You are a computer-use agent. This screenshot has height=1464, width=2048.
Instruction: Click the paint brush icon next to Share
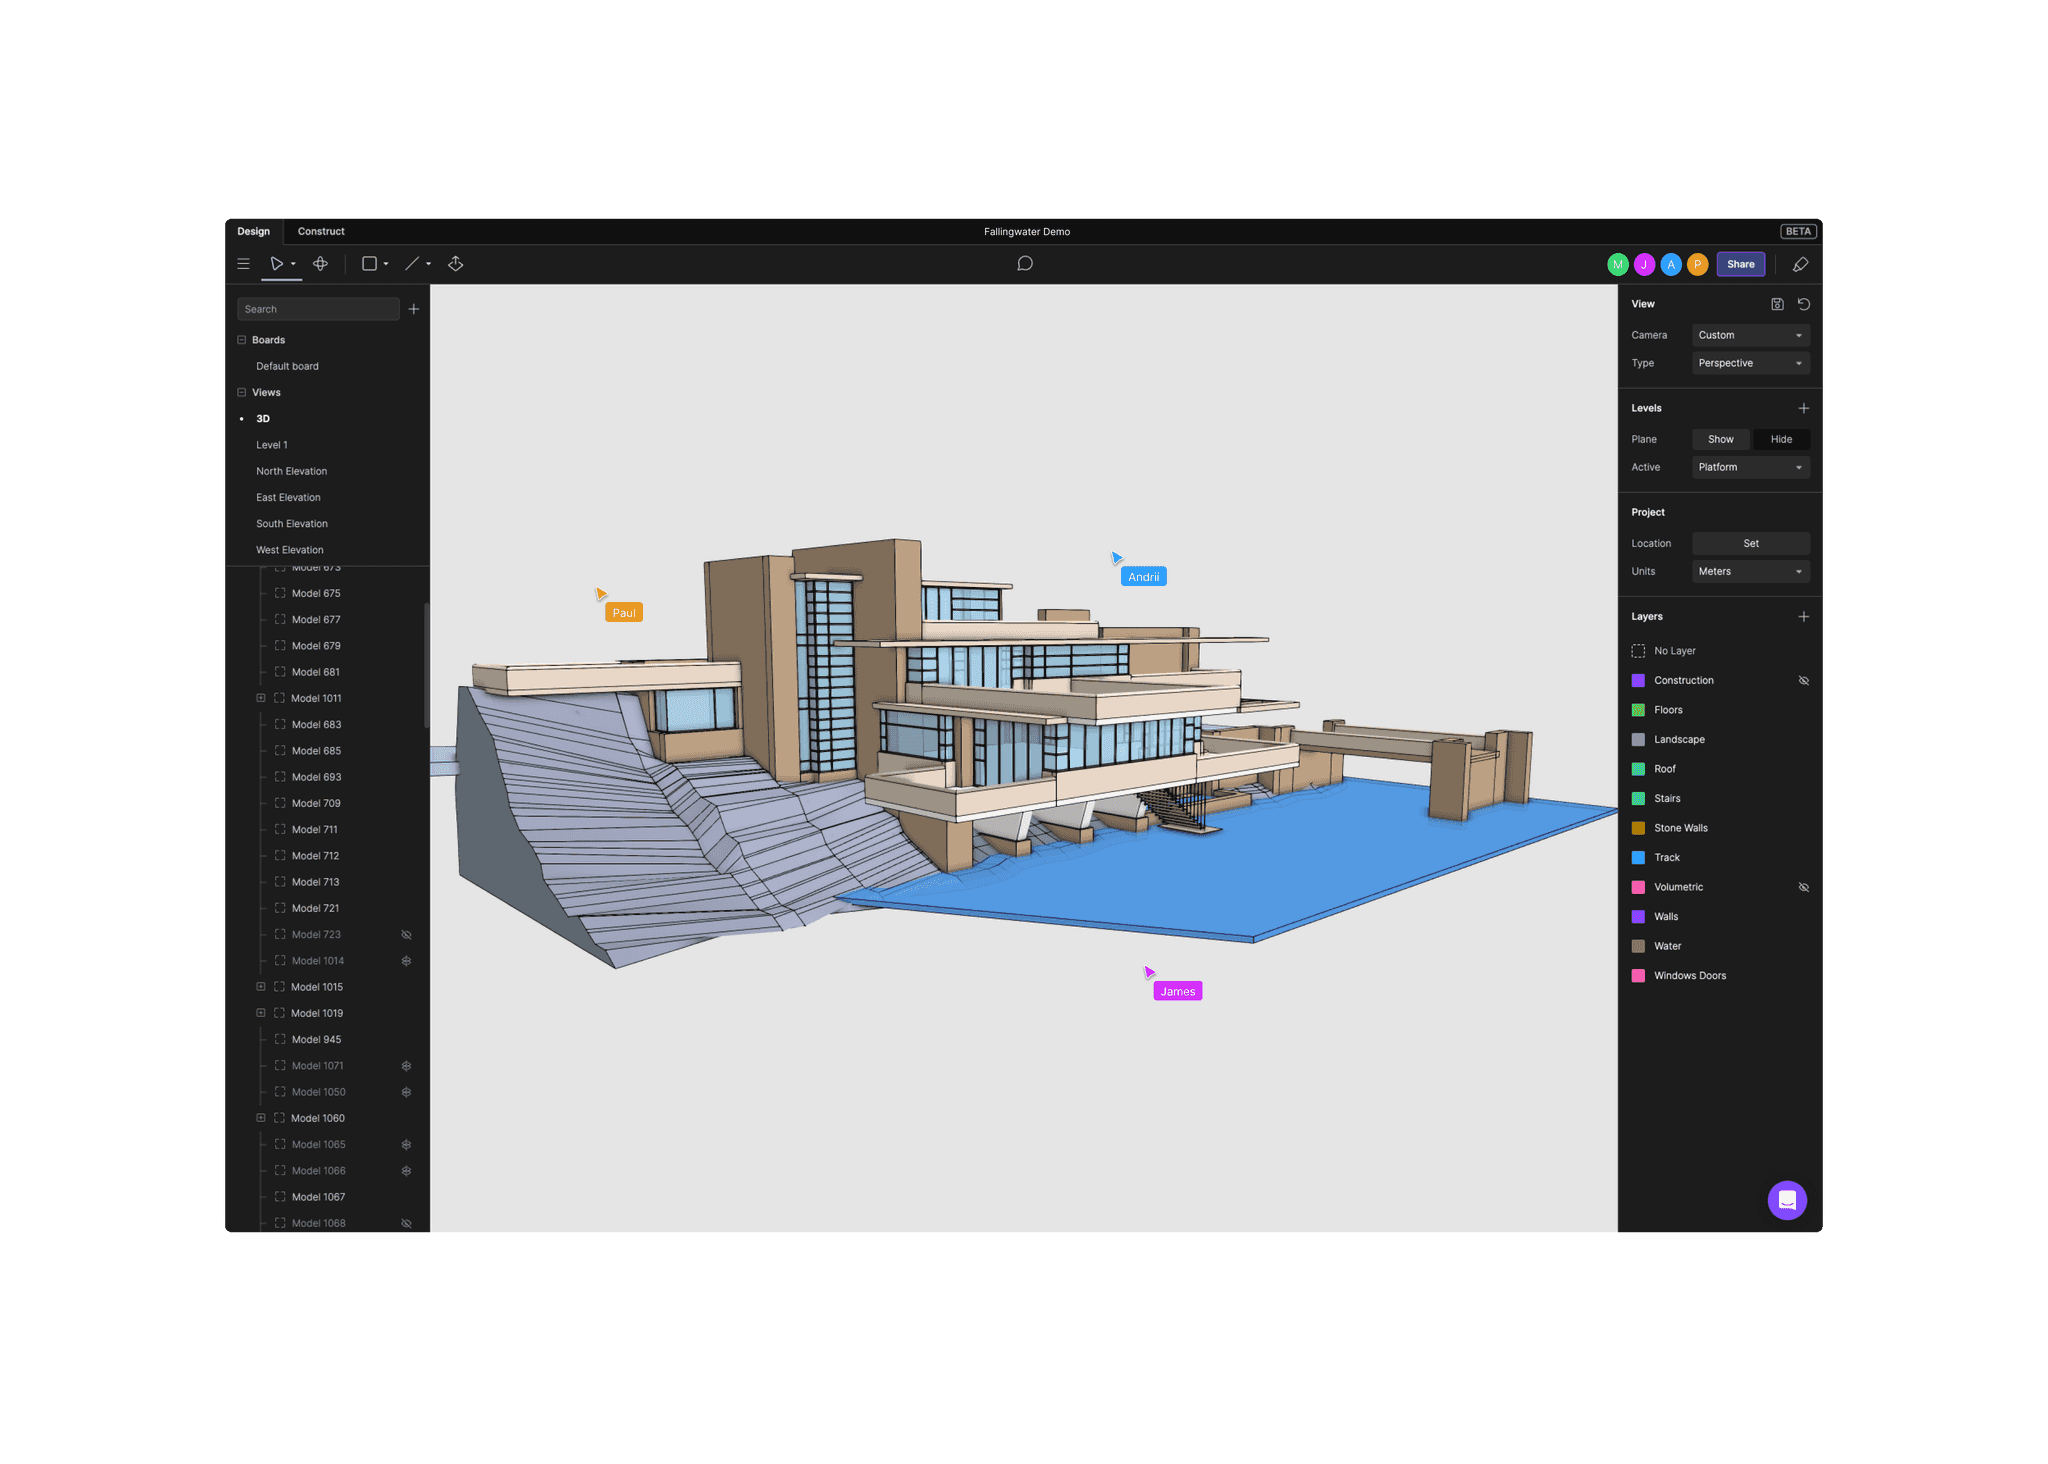[1800, 265]
